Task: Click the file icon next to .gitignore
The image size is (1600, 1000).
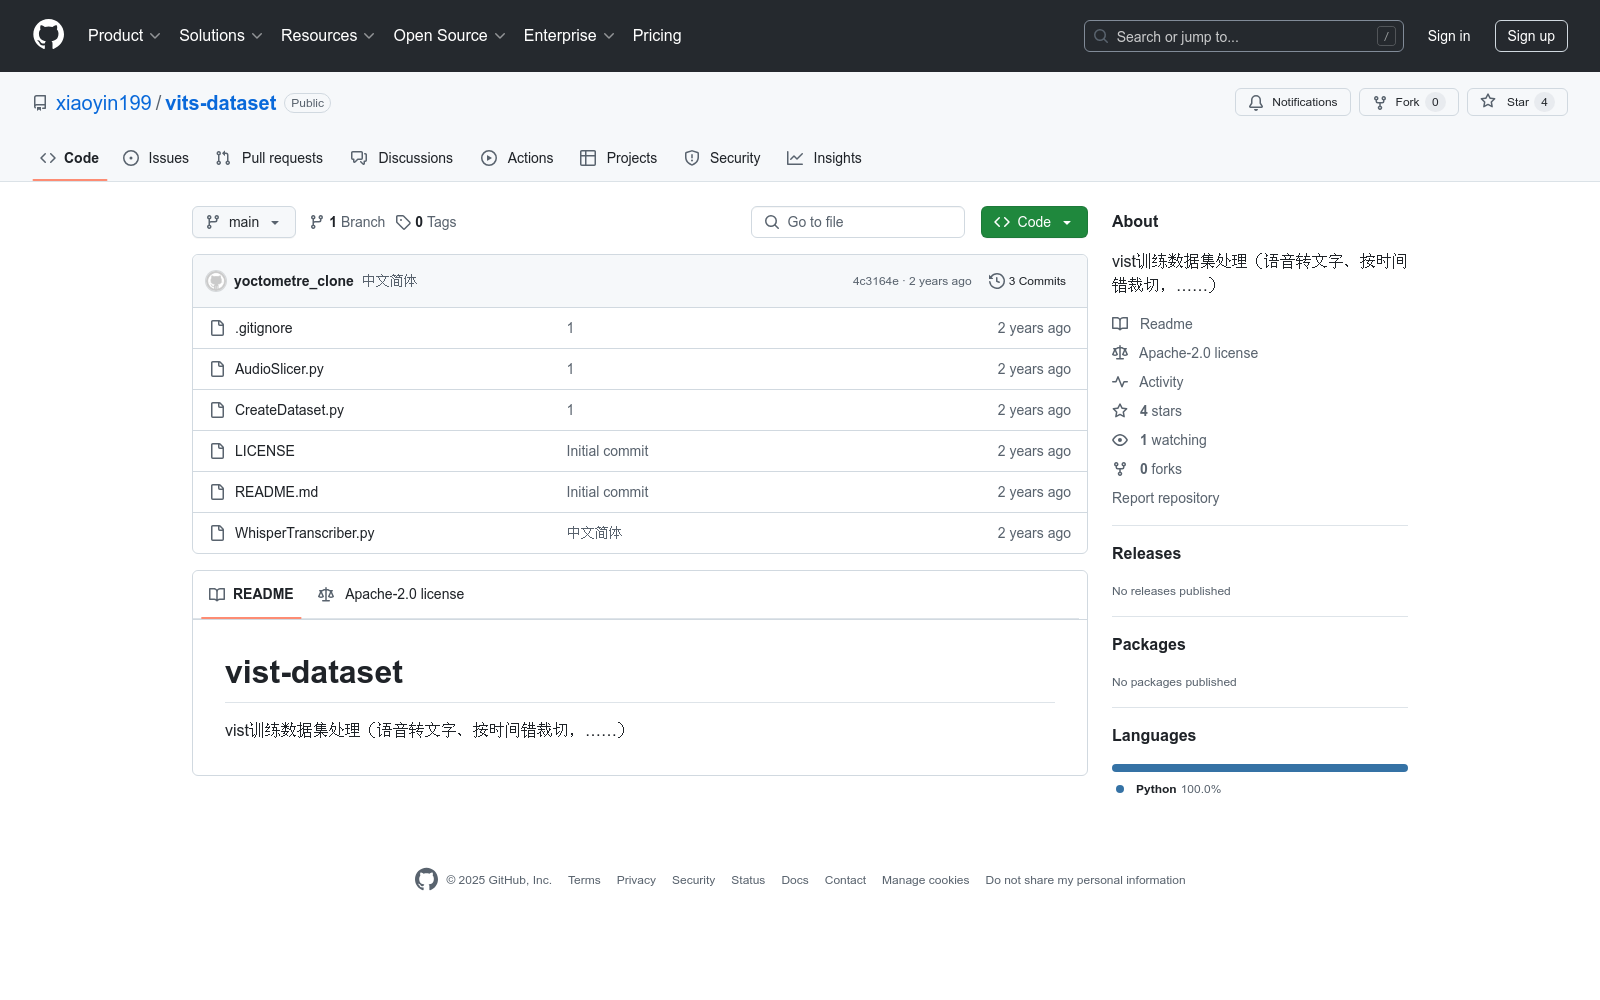Action: pos(217,328)
